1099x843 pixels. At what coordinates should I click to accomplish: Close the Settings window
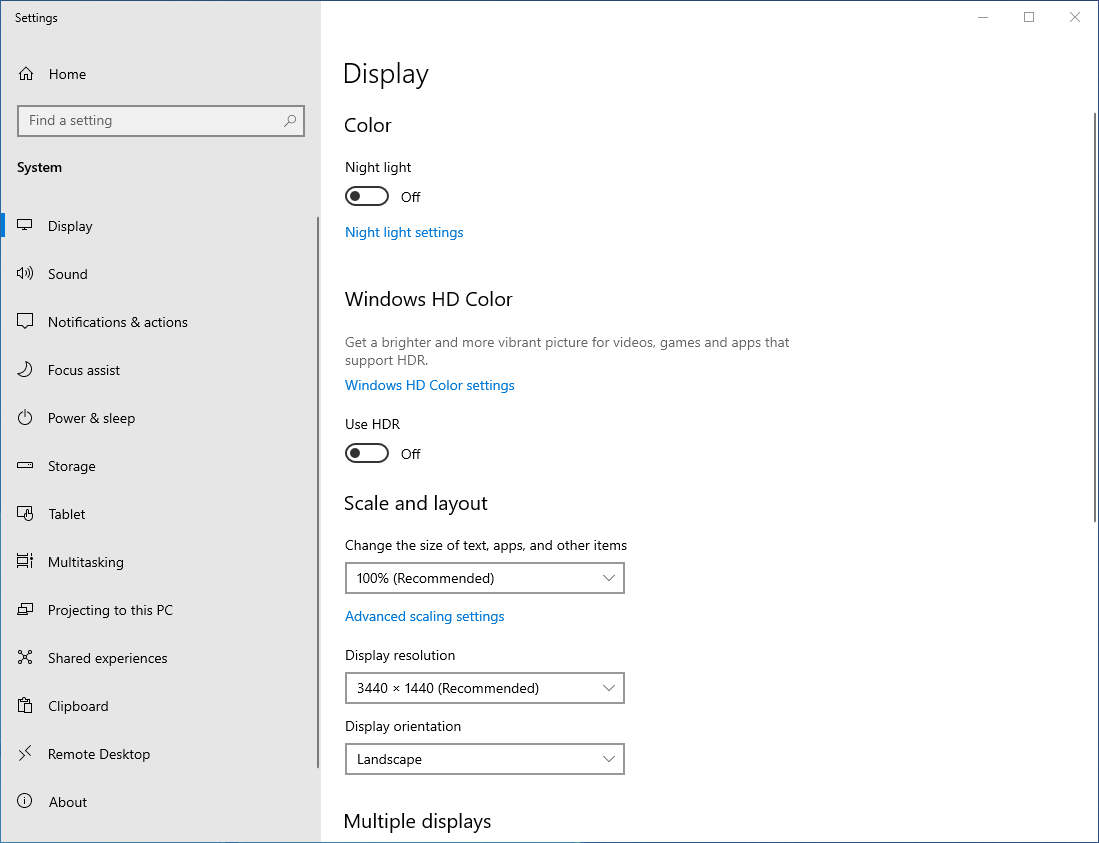click(x=1074, y=17)
